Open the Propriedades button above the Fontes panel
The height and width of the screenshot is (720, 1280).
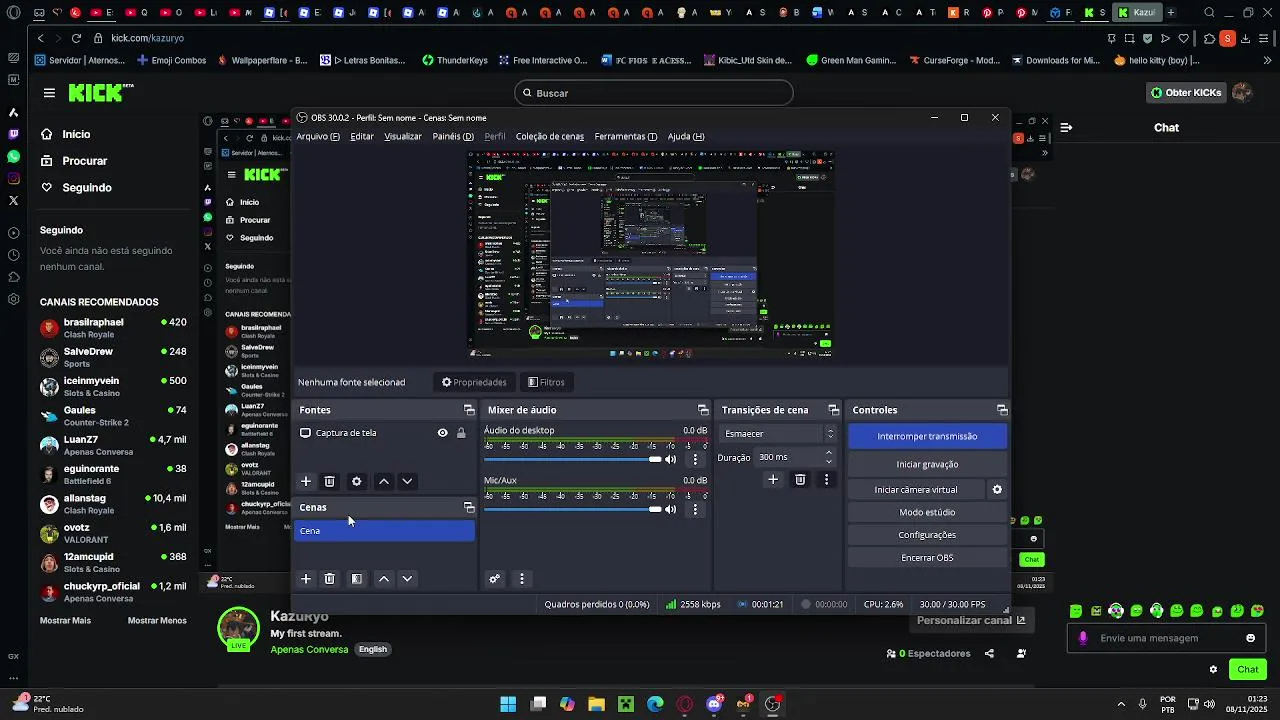pyautogui.click(x=474, y=382)
